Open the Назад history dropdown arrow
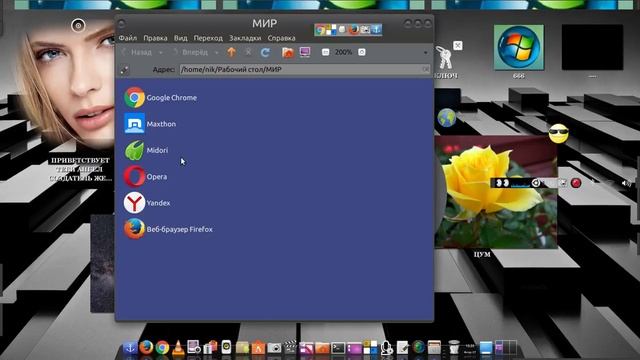This screenshot has height=360, width=640. click(160, 53)
